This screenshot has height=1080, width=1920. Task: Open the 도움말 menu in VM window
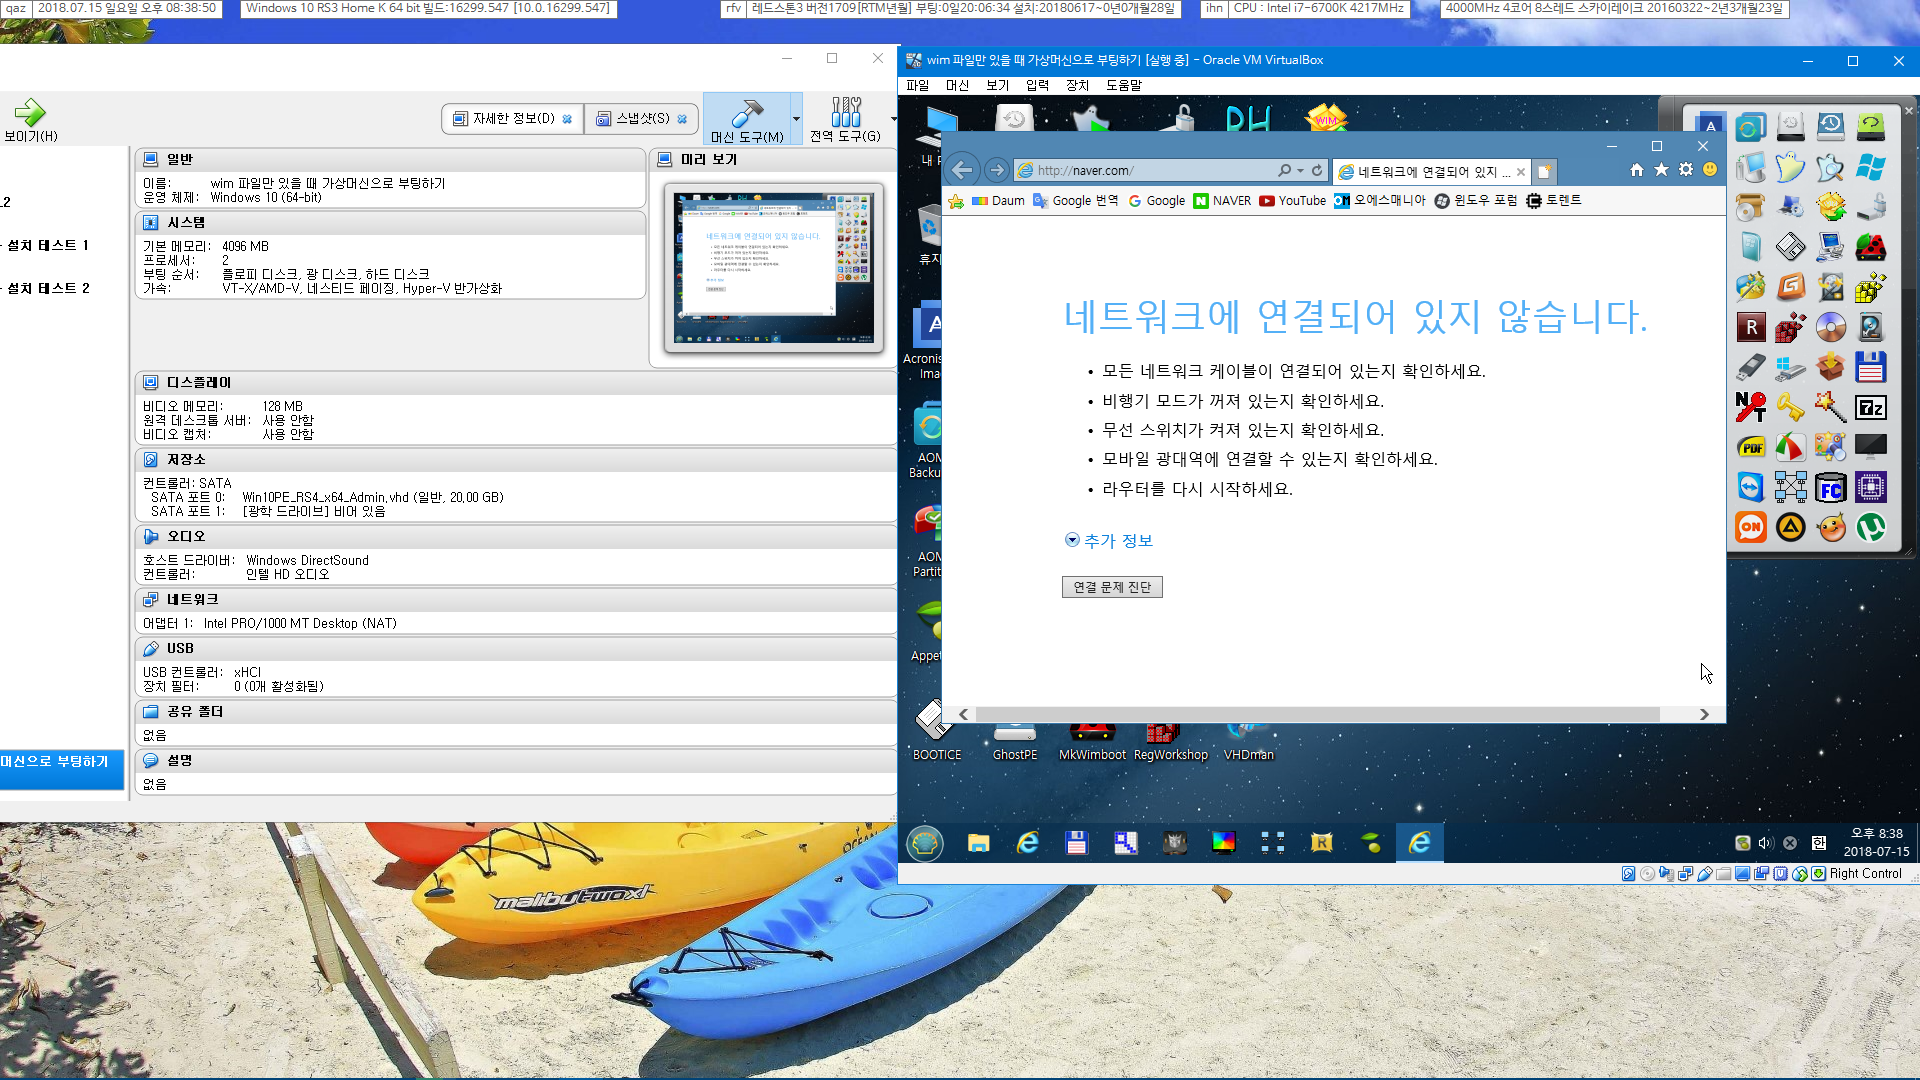[x=1124, y=86]
